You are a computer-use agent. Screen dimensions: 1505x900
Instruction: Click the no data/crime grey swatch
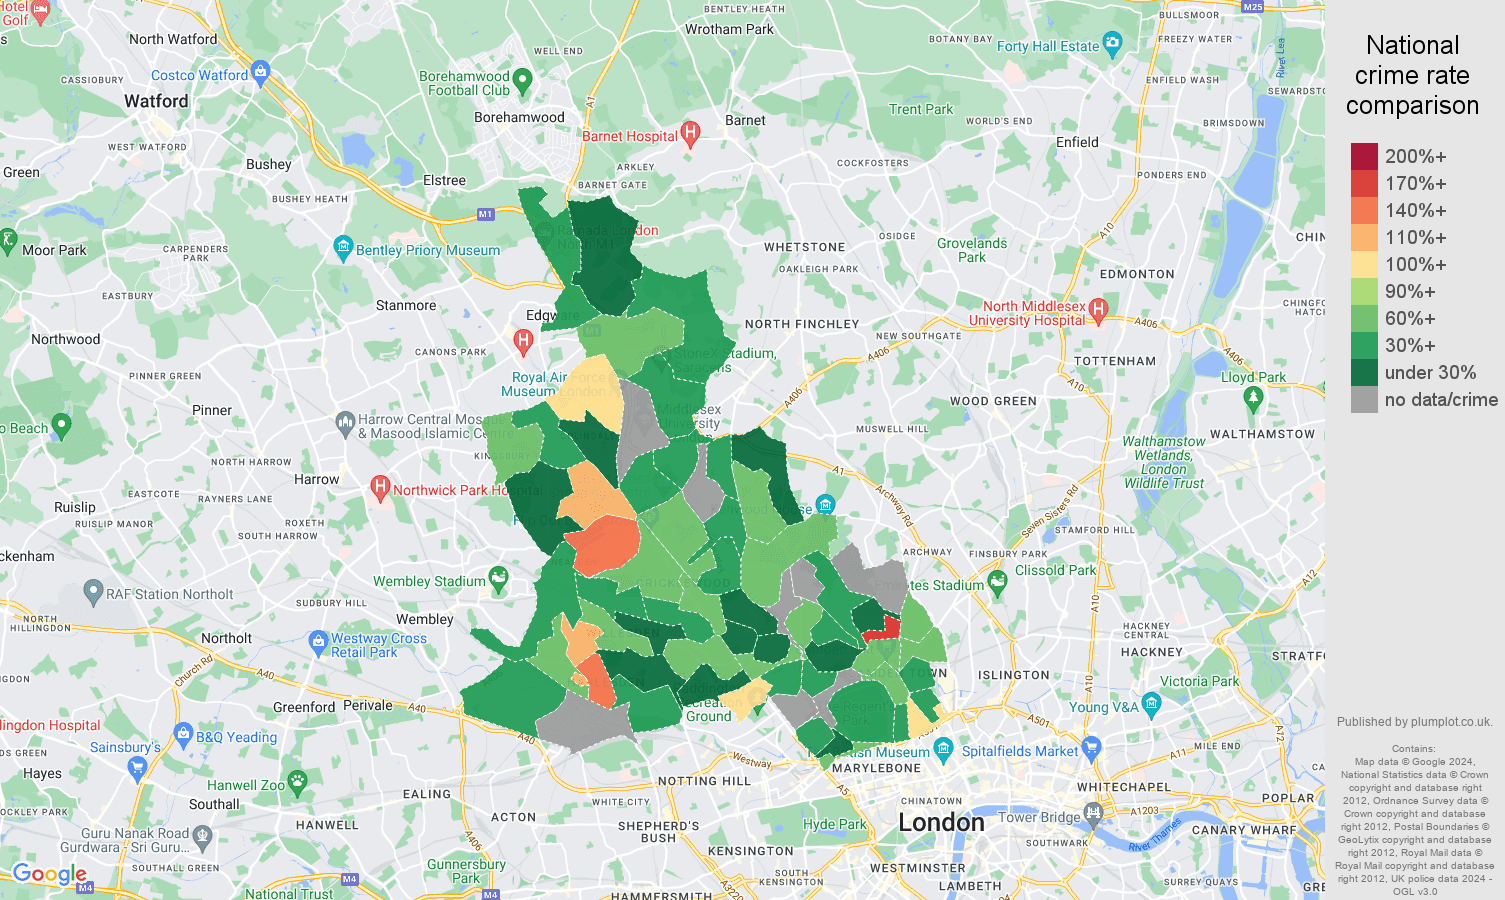(1364, 399)
